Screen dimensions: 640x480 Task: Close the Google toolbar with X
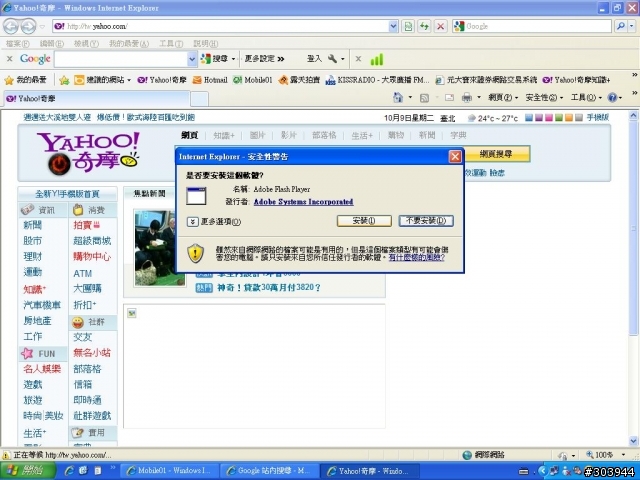(x=9, y=59)
